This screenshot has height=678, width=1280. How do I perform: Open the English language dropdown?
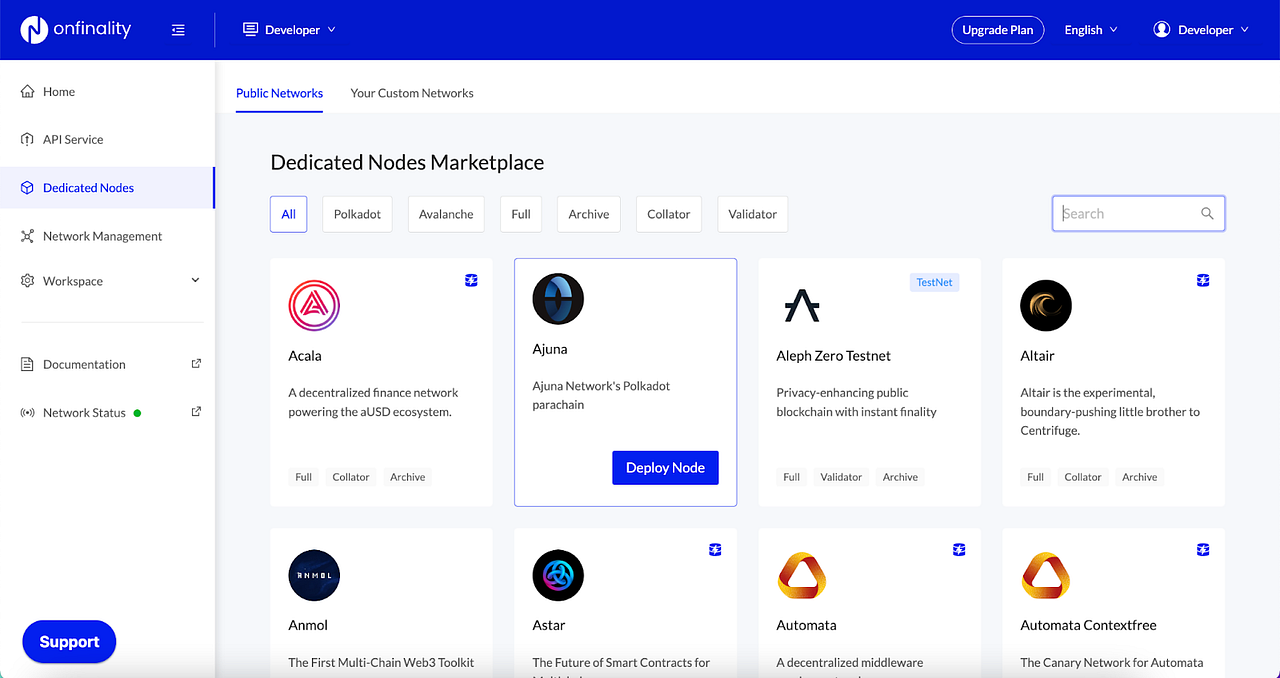[1091, 30]
